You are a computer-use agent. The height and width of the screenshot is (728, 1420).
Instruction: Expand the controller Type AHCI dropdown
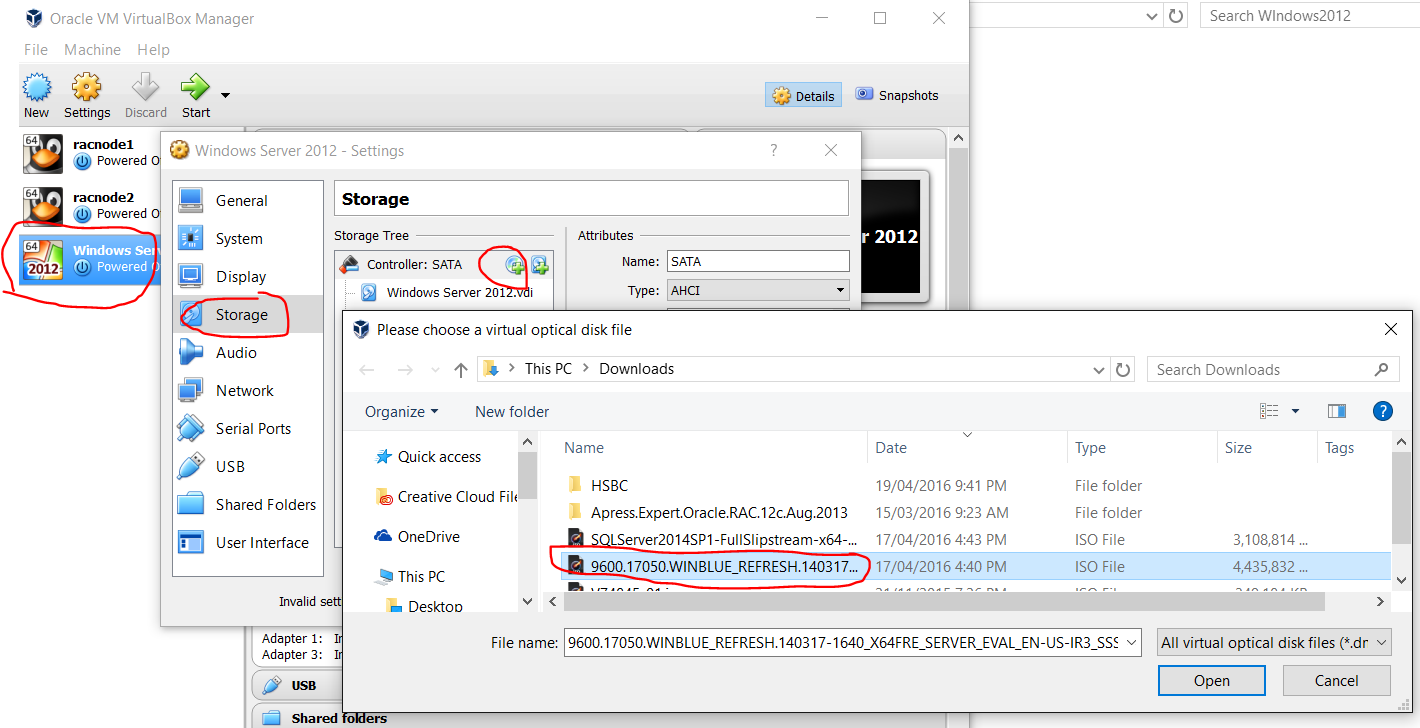click(758, 290)
